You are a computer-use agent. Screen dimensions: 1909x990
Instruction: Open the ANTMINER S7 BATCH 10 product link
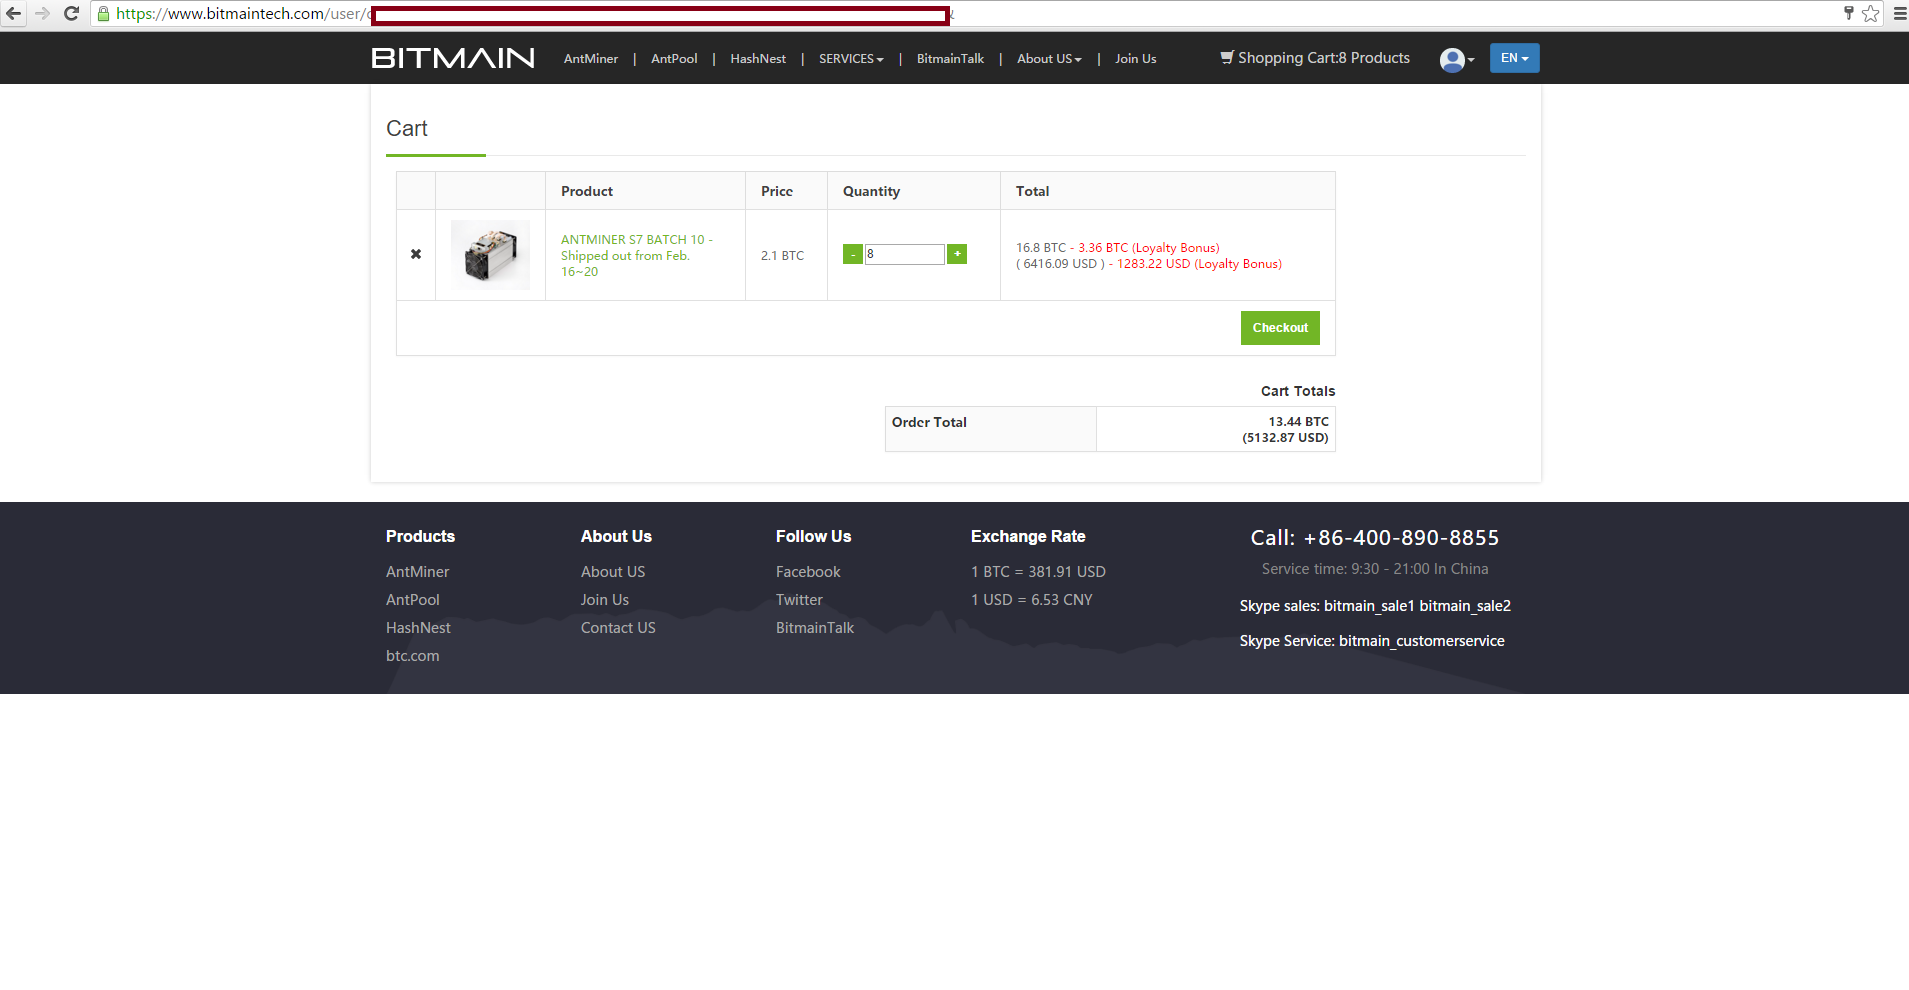coord(636,255)
